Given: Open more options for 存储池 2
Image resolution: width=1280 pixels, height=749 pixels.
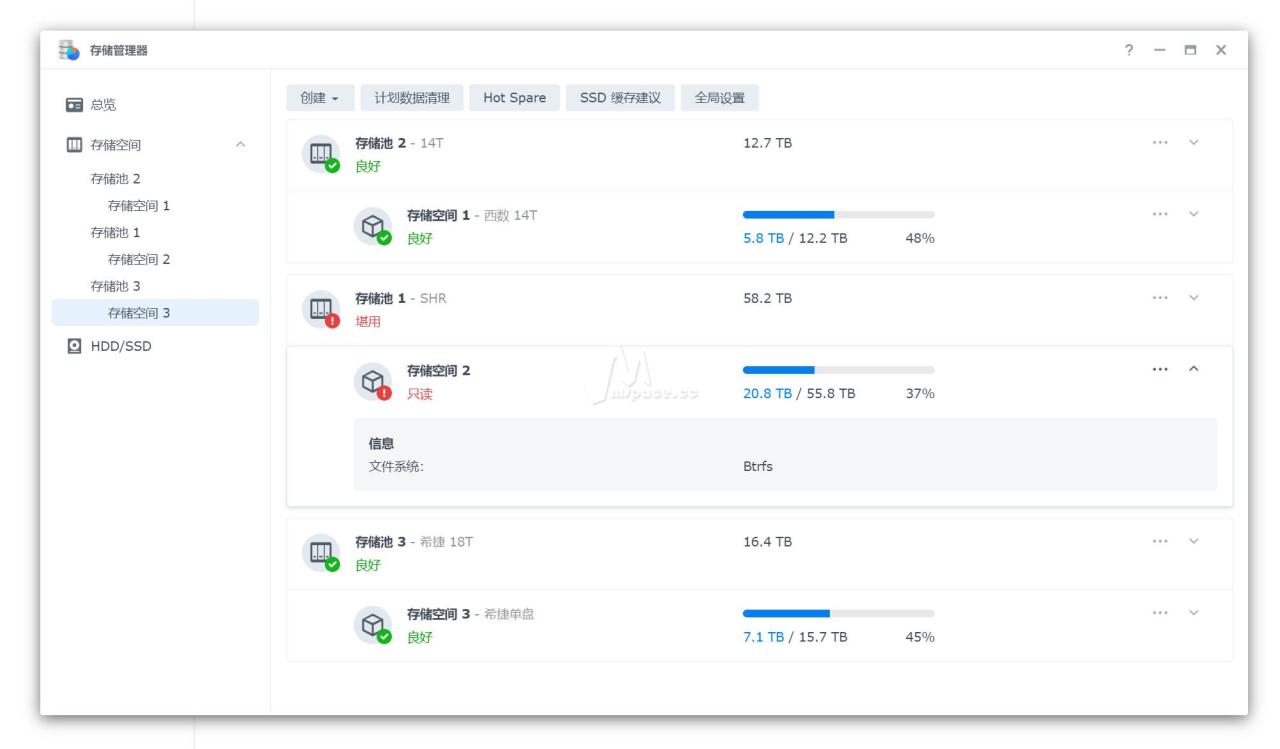Looking at the screenshot, I should [x=1160, y=142].
